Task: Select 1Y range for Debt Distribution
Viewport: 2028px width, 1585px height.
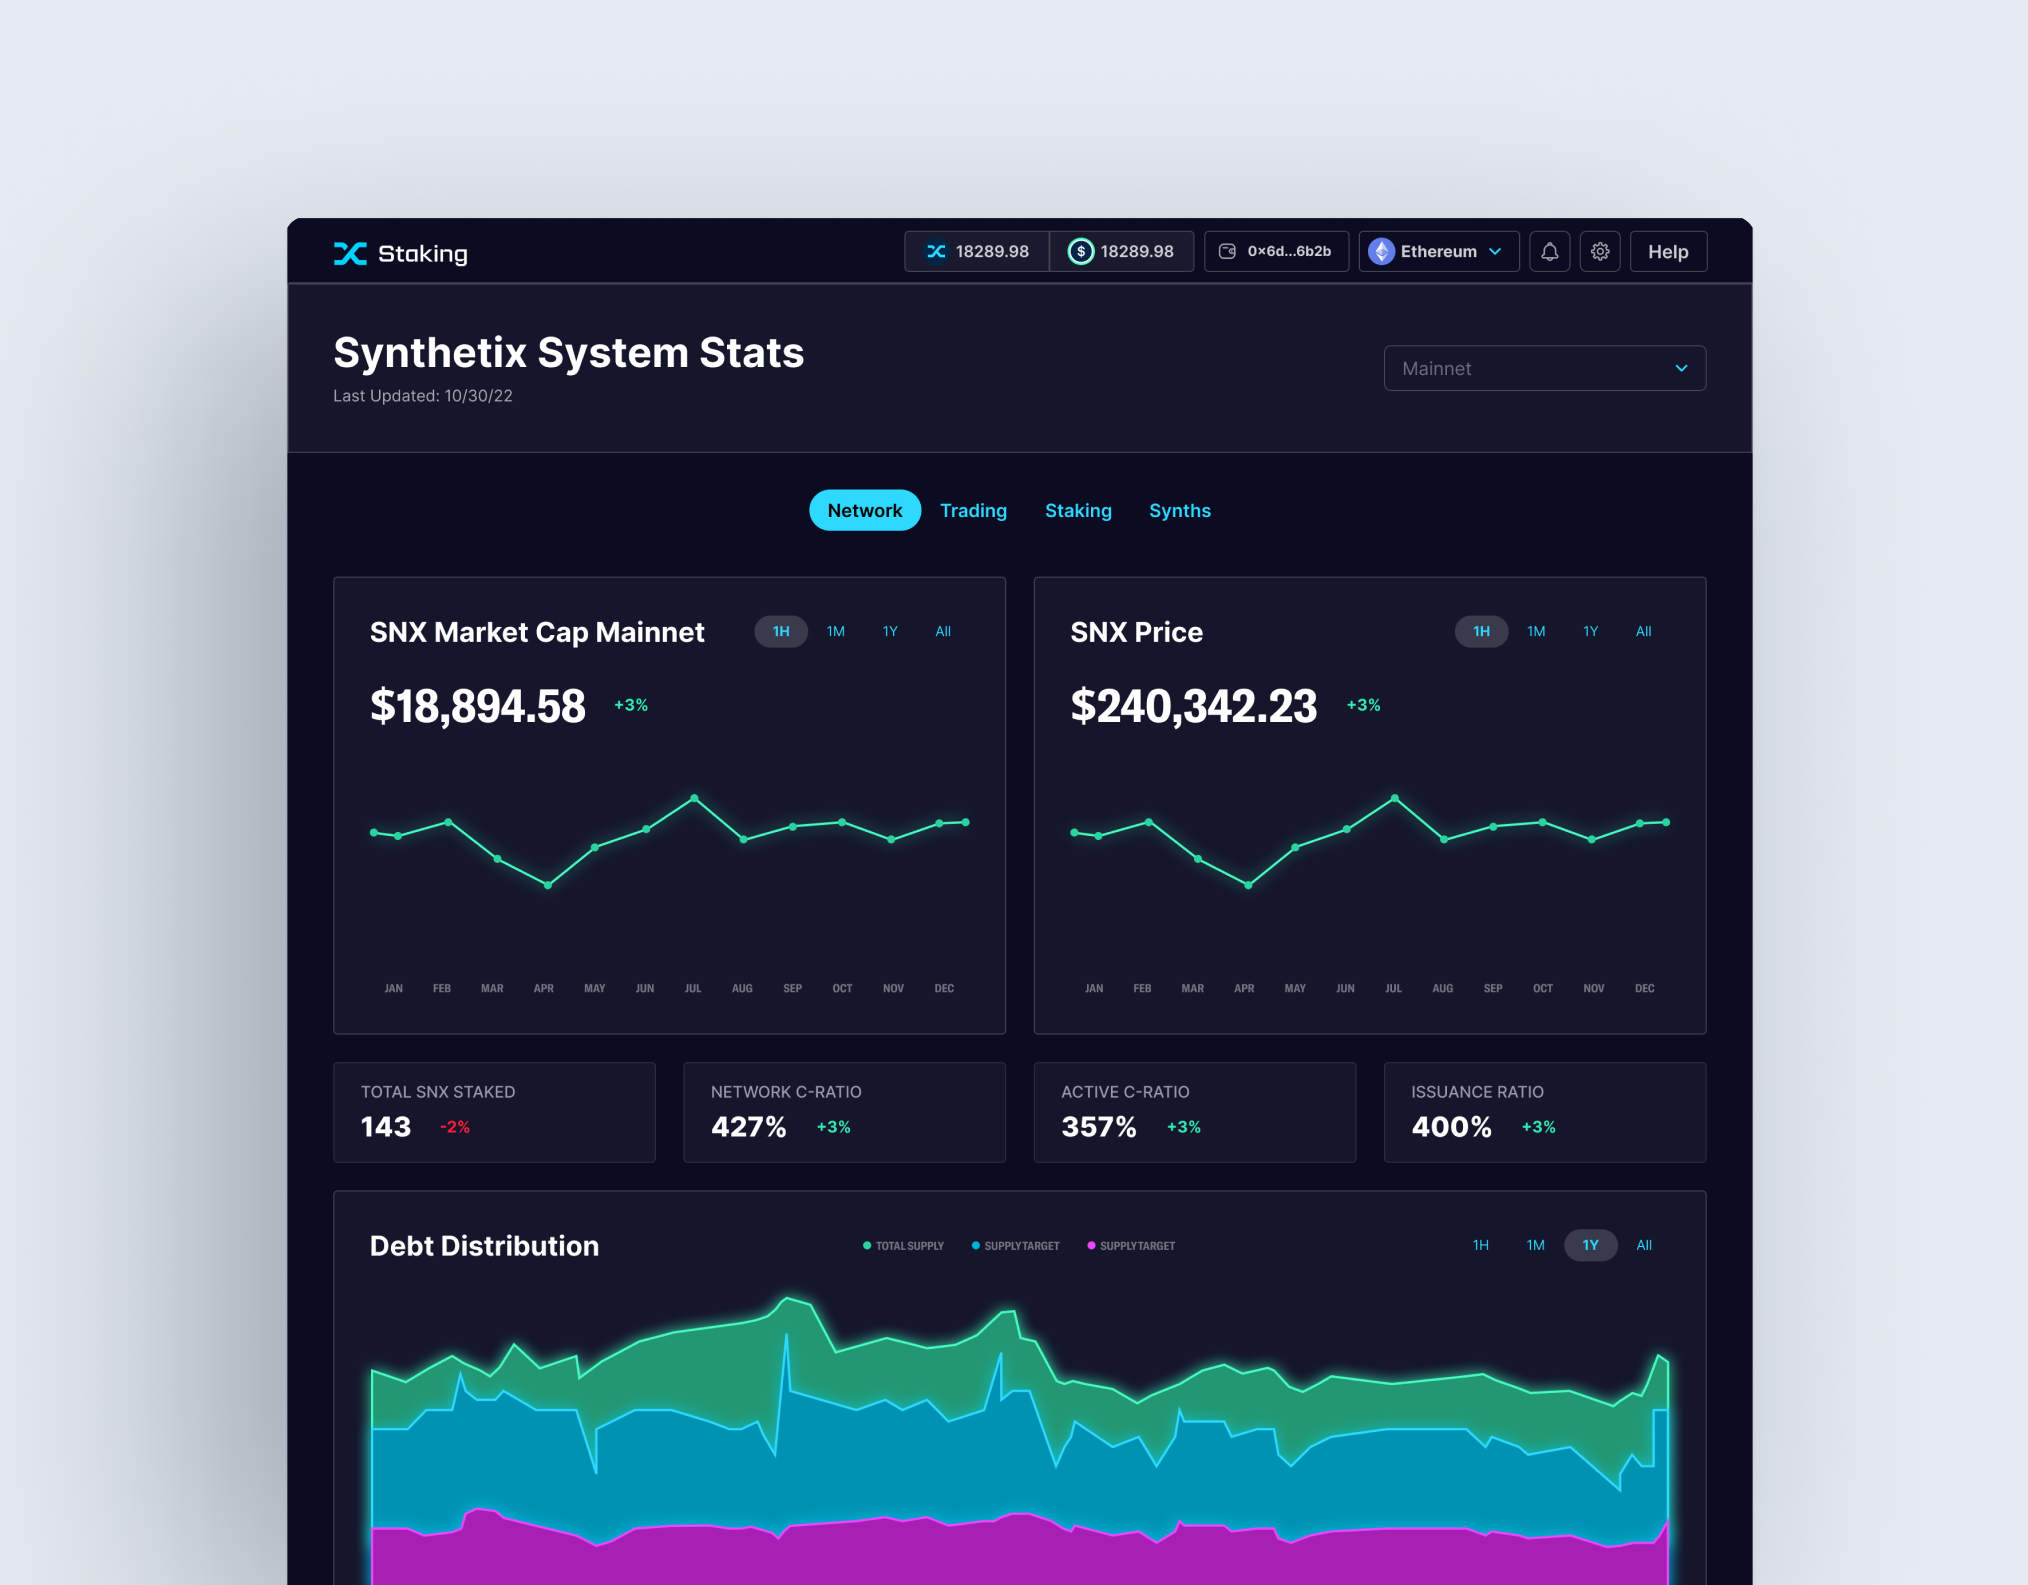Action: pyautogui.click(x=1590, y=1245)
